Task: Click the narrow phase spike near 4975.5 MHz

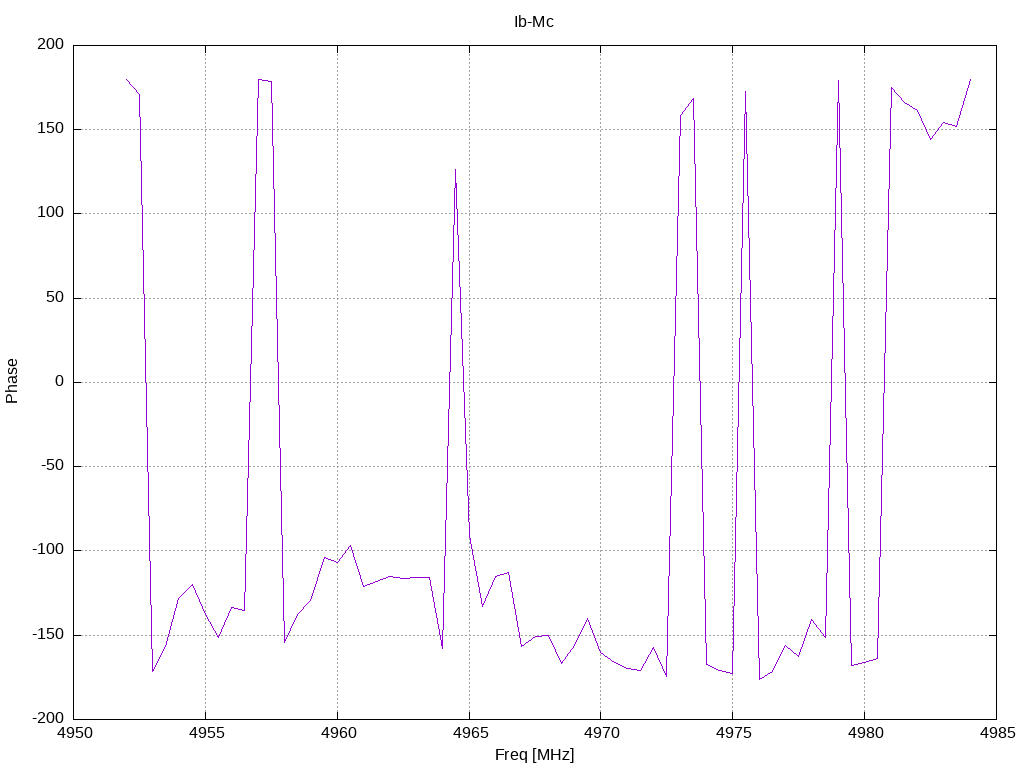Action: (x=745, y=93)
